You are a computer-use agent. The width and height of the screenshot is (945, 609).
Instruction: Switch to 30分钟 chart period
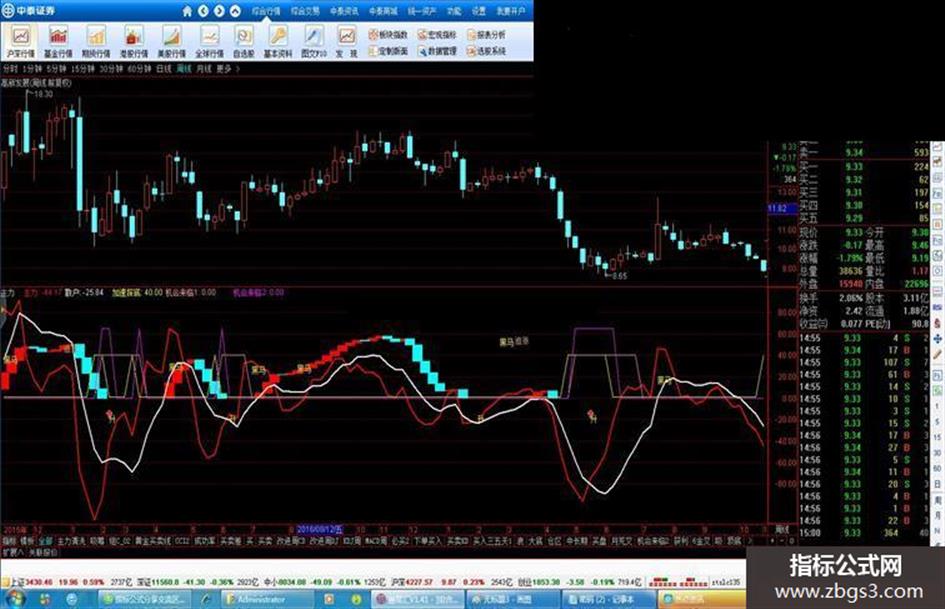111,69
